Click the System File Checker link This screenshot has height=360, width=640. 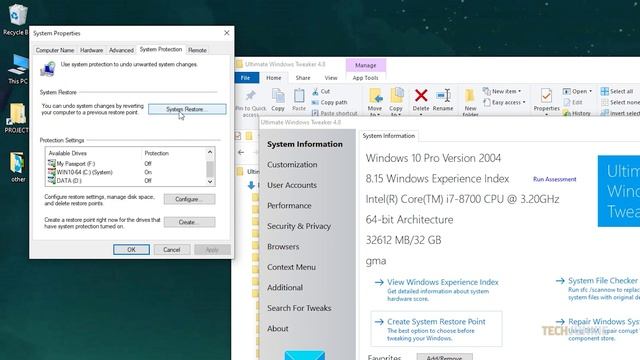click(x=602, y=280)
